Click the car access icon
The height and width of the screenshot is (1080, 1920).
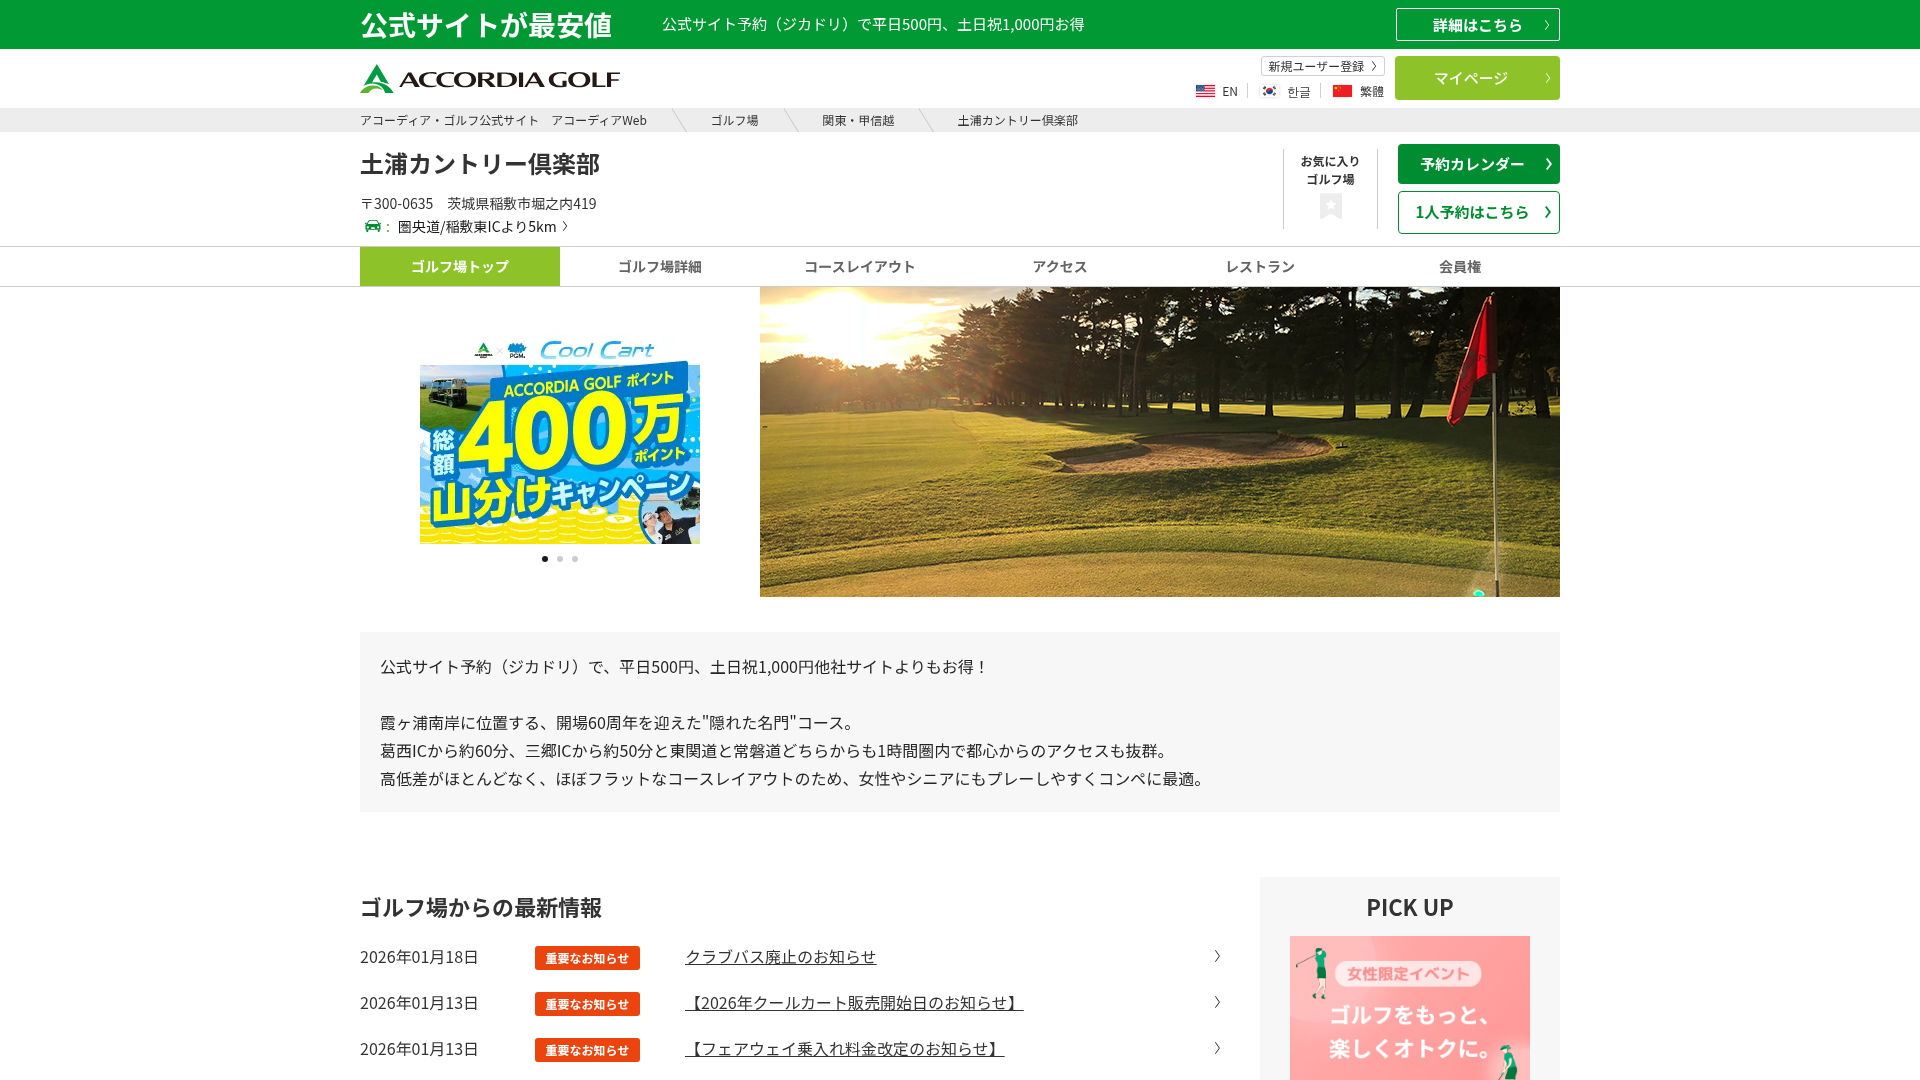(x=373, y=226)
